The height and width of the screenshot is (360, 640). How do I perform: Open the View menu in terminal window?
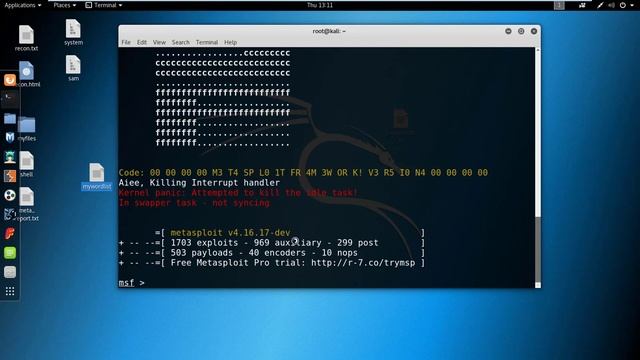[159, 42]
